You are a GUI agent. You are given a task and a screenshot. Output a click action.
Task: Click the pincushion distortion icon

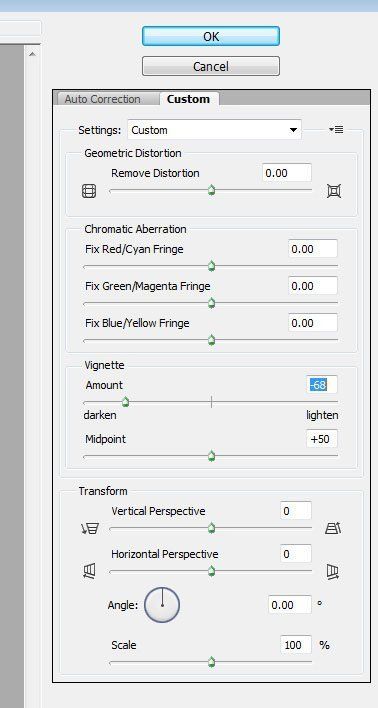point(334,191)
